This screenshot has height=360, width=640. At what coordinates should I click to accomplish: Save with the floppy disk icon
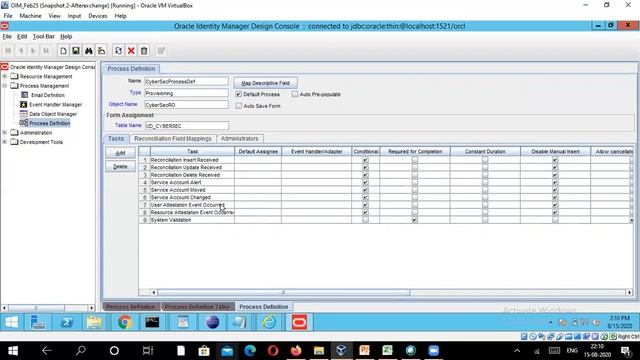pos(76,51)
